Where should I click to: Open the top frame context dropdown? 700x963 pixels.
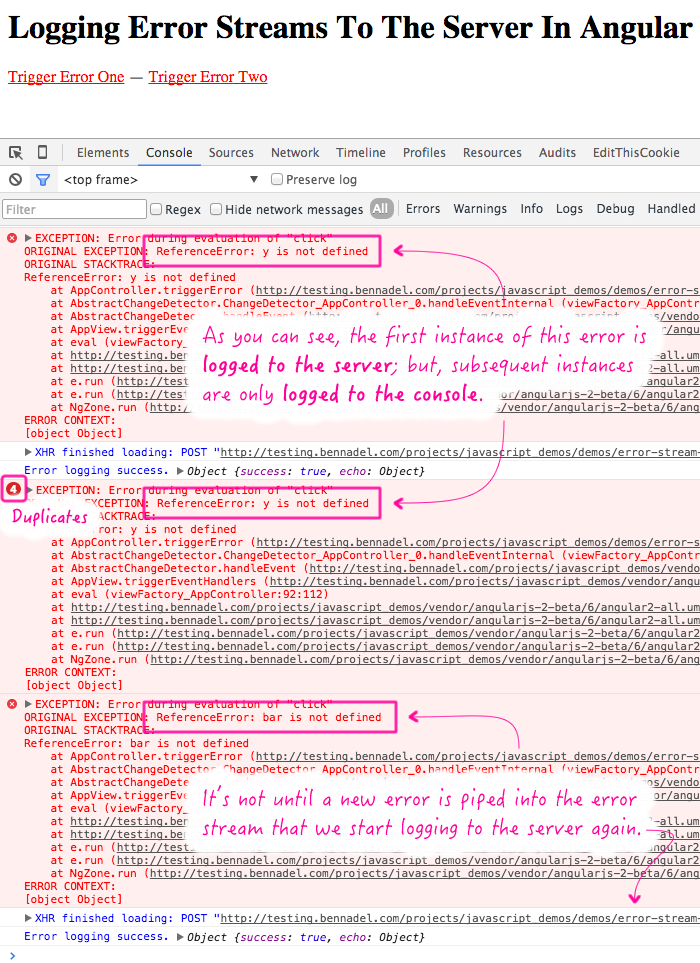click(x=160, y=180)
